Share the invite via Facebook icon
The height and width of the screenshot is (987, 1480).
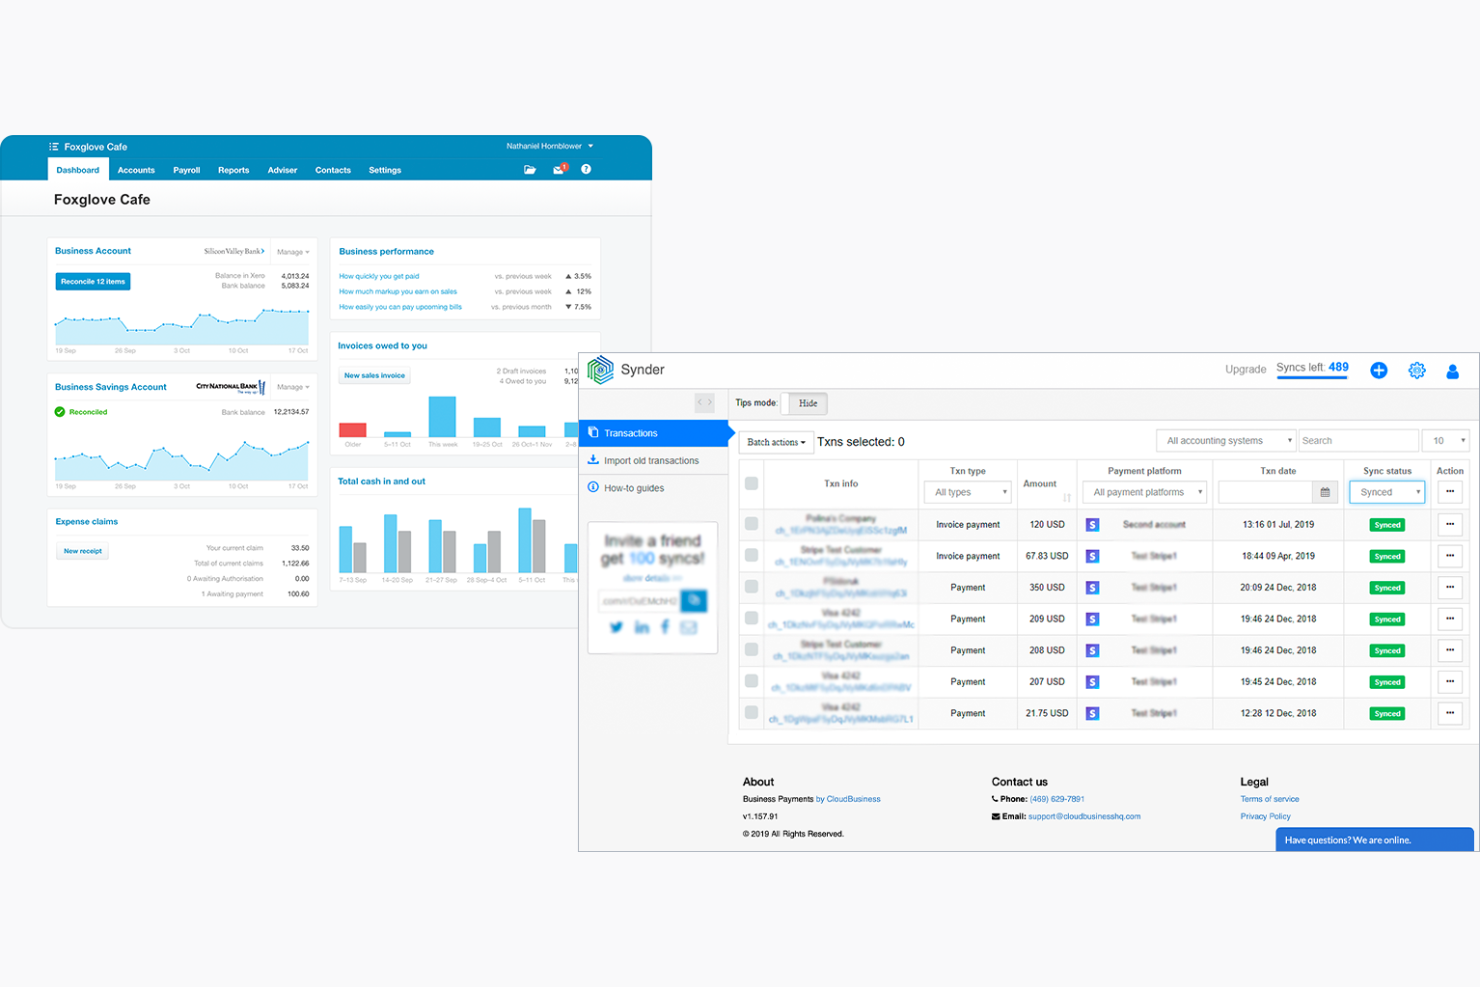pyautogui.click(x=665, y=627)
